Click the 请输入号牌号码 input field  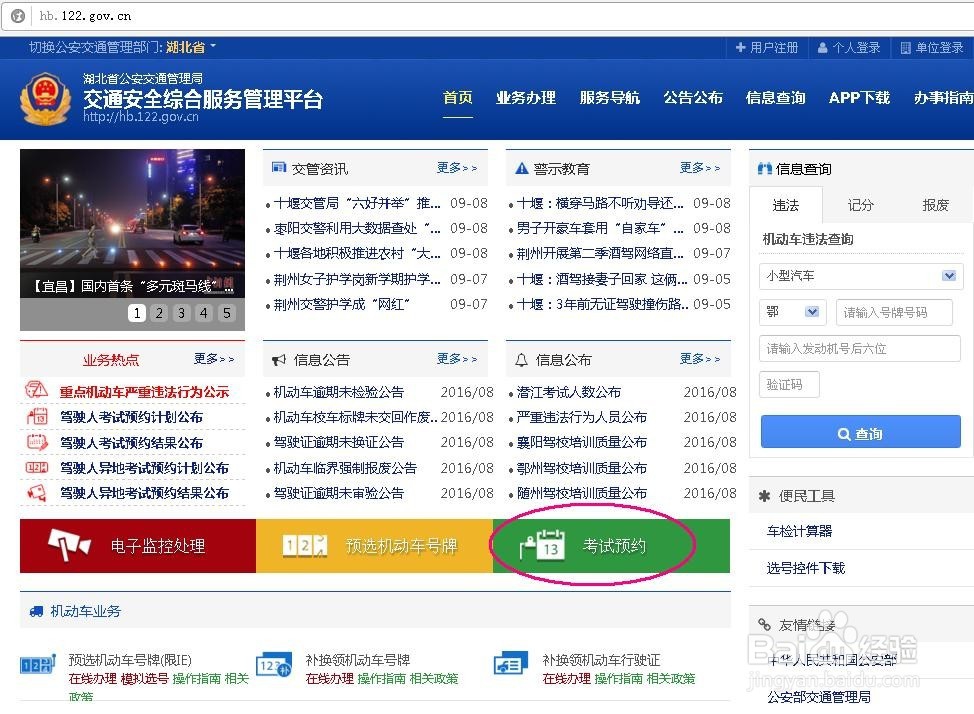[894, 312]
